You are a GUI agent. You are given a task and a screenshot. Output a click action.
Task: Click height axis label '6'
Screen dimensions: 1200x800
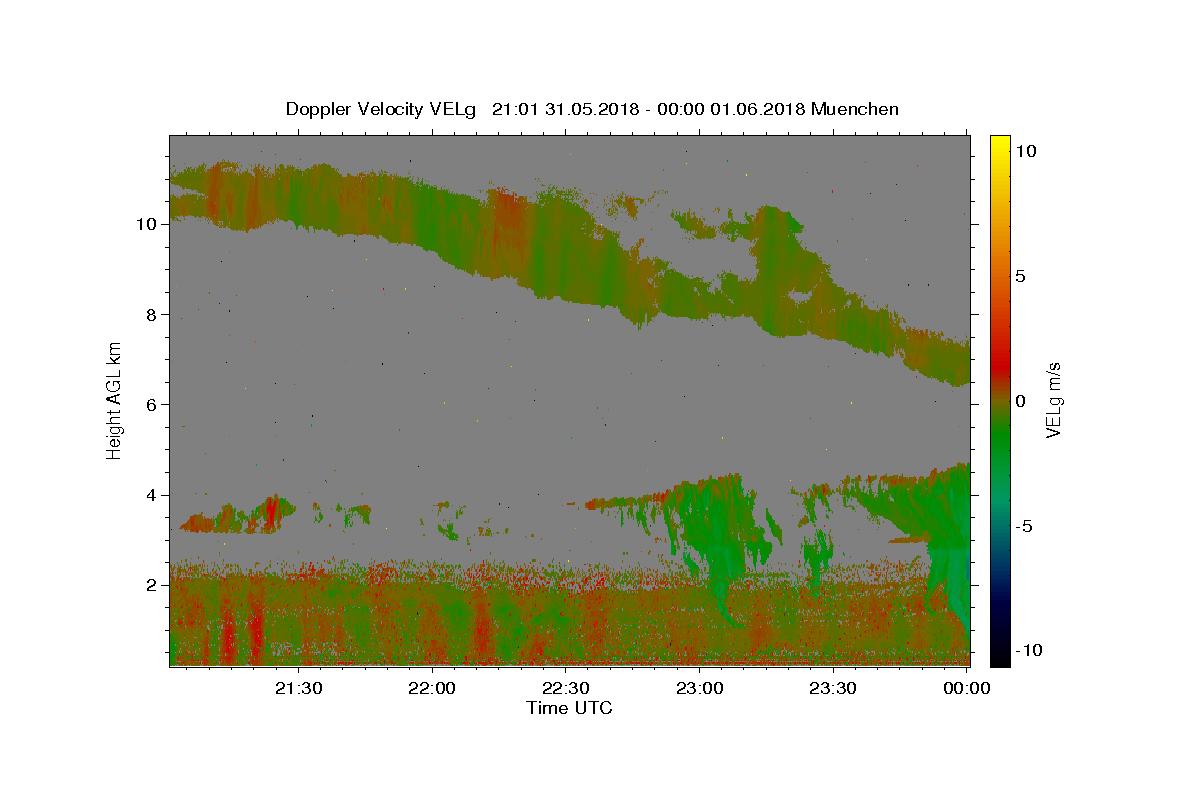click(153, 404)
